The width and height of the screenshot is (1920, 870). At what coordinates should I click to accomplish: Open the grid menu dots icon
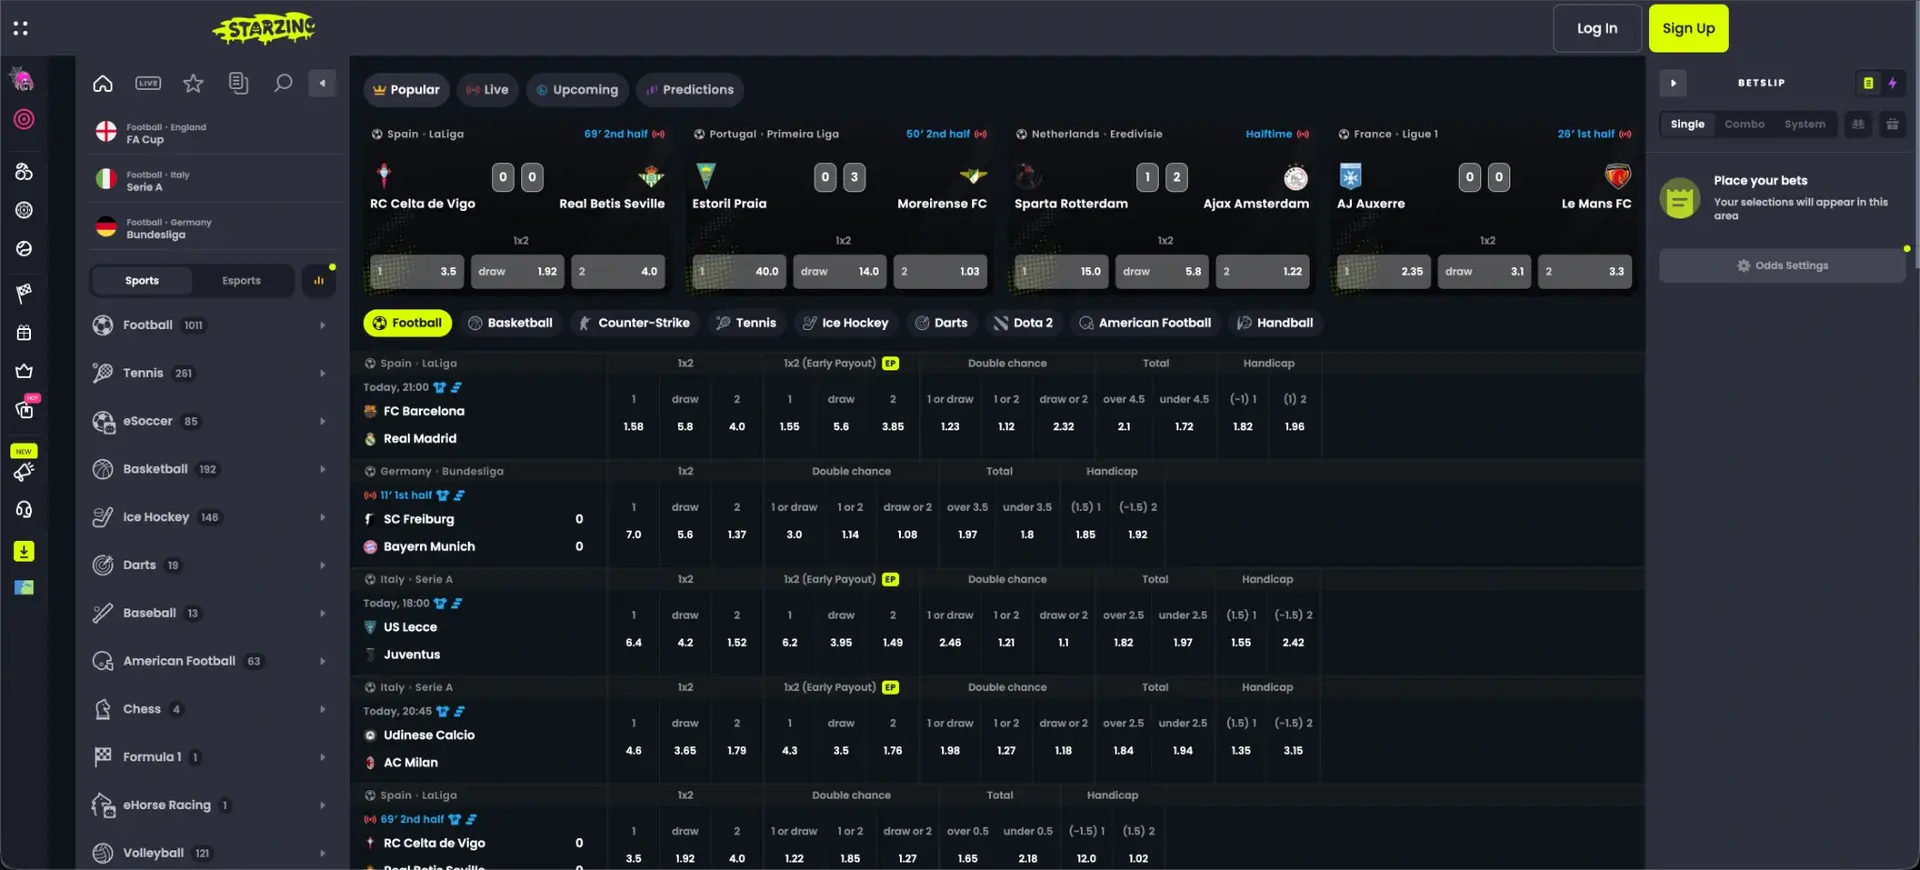coord(20,28)
